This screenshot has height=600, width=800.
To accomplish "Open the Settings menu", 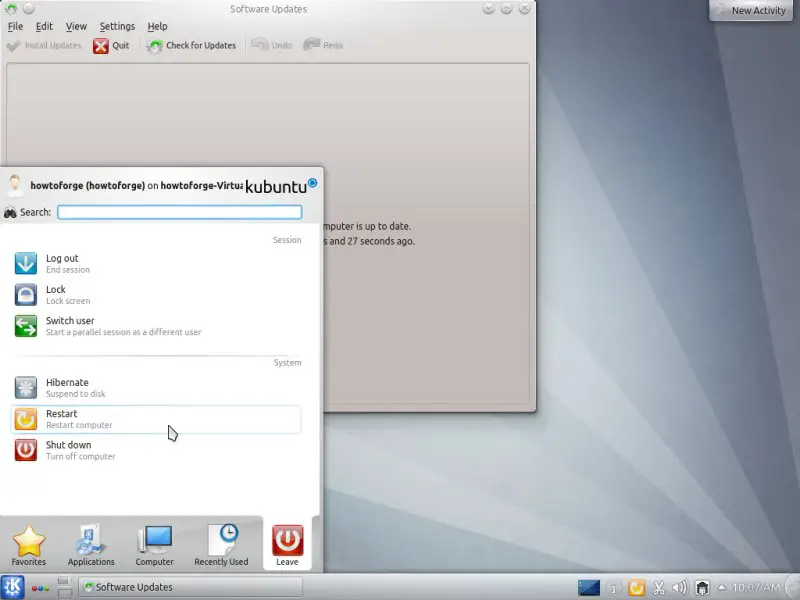I will [x=117, y=26].
